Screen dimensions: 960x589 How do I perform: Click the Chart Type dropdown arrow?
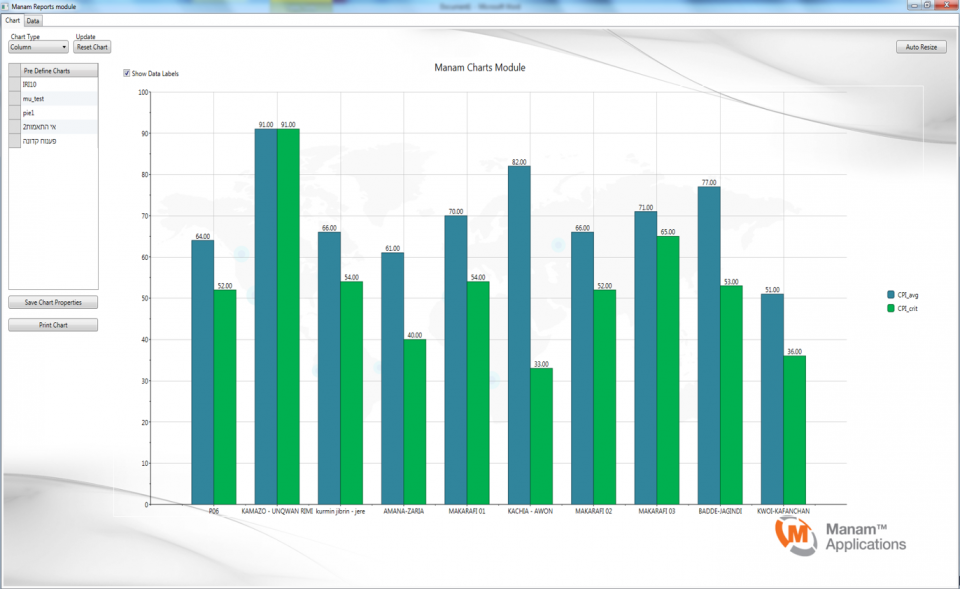(x=64, y=47)
